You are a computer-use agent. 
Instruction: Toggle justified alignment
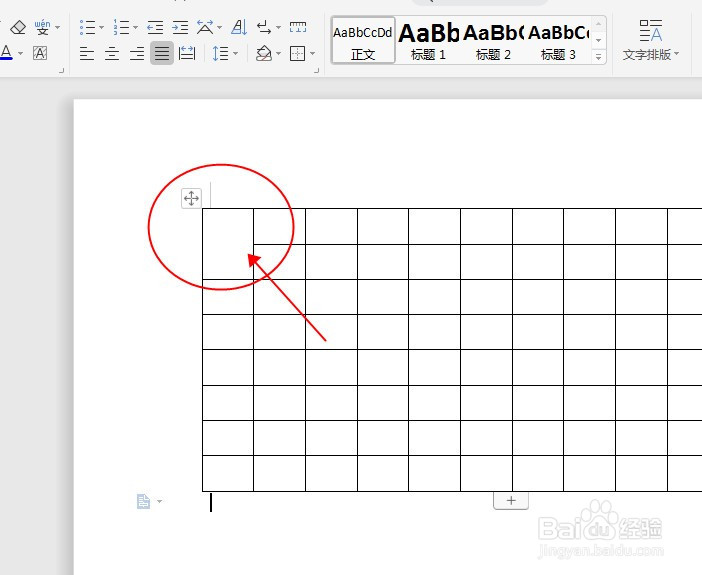point(162,53)
